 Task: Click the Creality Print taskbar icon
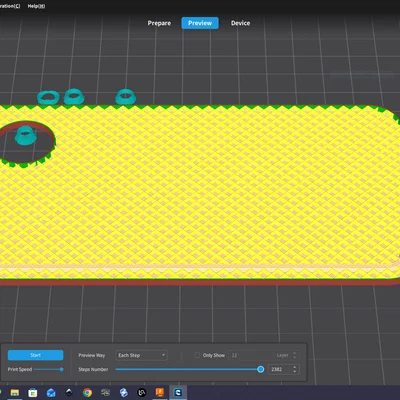click(x=178, y=393)
